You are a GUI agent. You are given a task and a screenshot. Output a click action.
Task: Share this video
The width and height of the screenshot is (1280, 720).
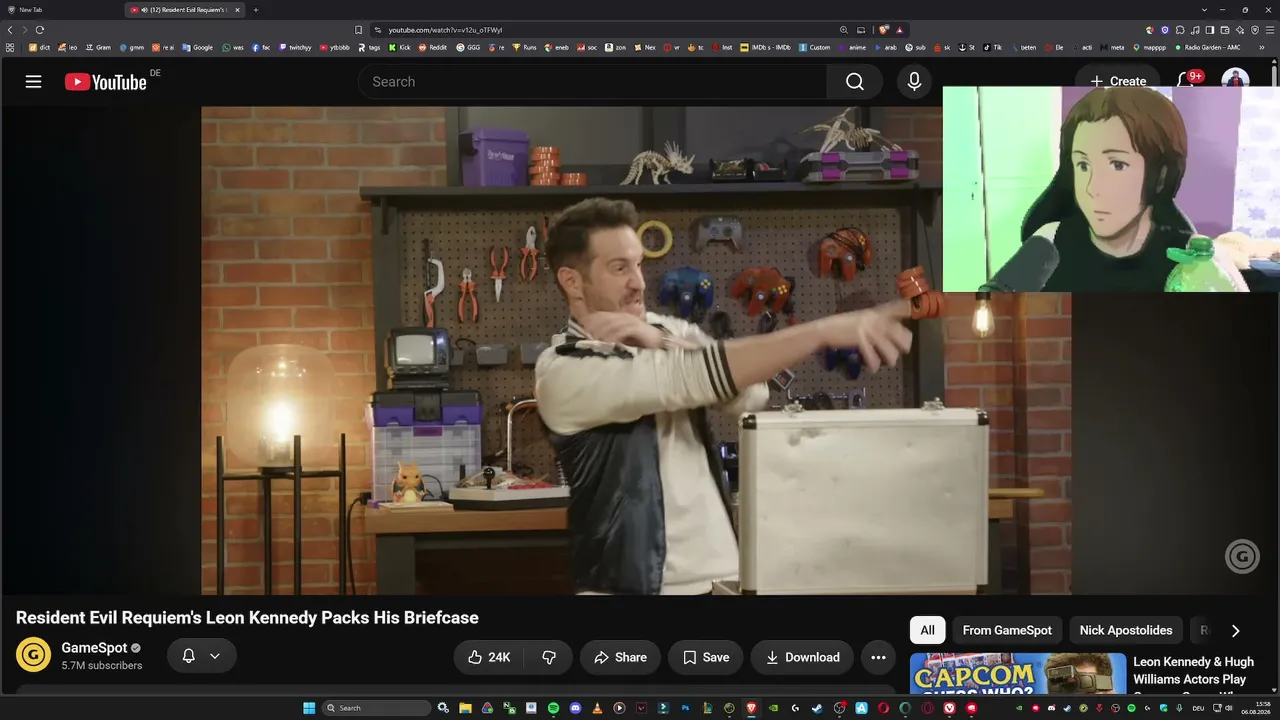tap(620, 657)
